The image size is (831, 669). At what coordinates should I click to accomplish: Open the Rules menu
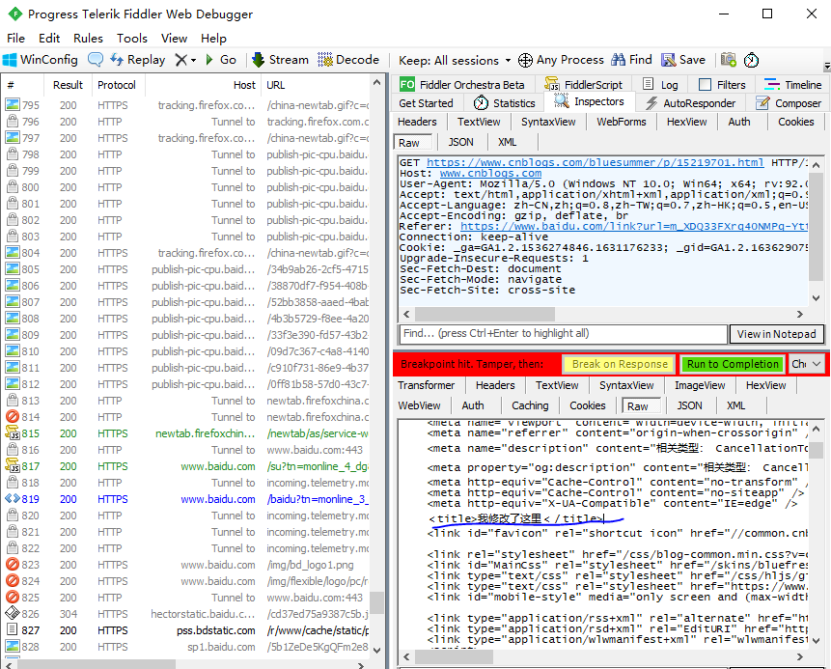coord(88,38)
